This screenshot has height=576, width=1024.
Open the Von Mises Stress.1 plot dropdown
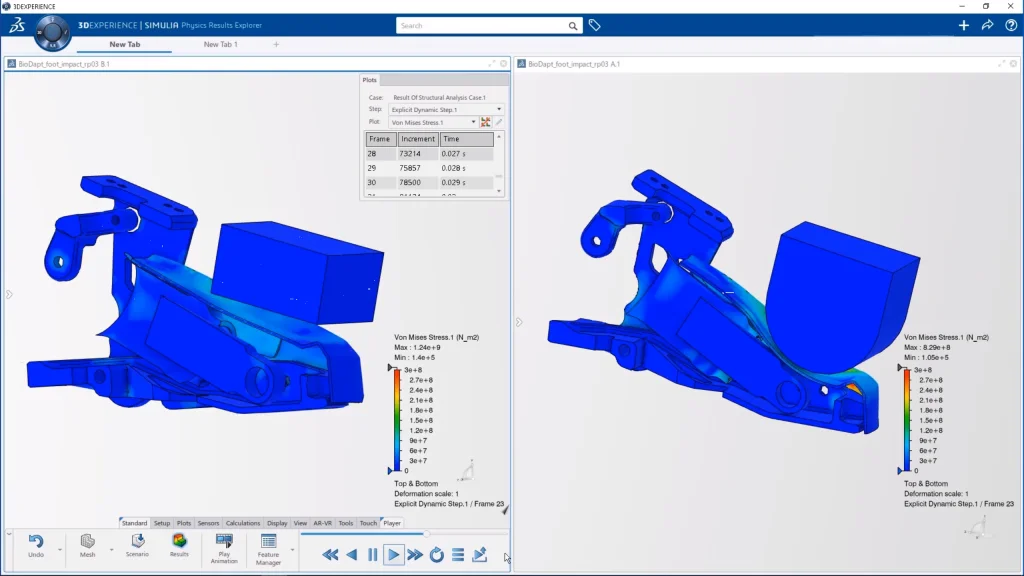[x=473, y=122]
